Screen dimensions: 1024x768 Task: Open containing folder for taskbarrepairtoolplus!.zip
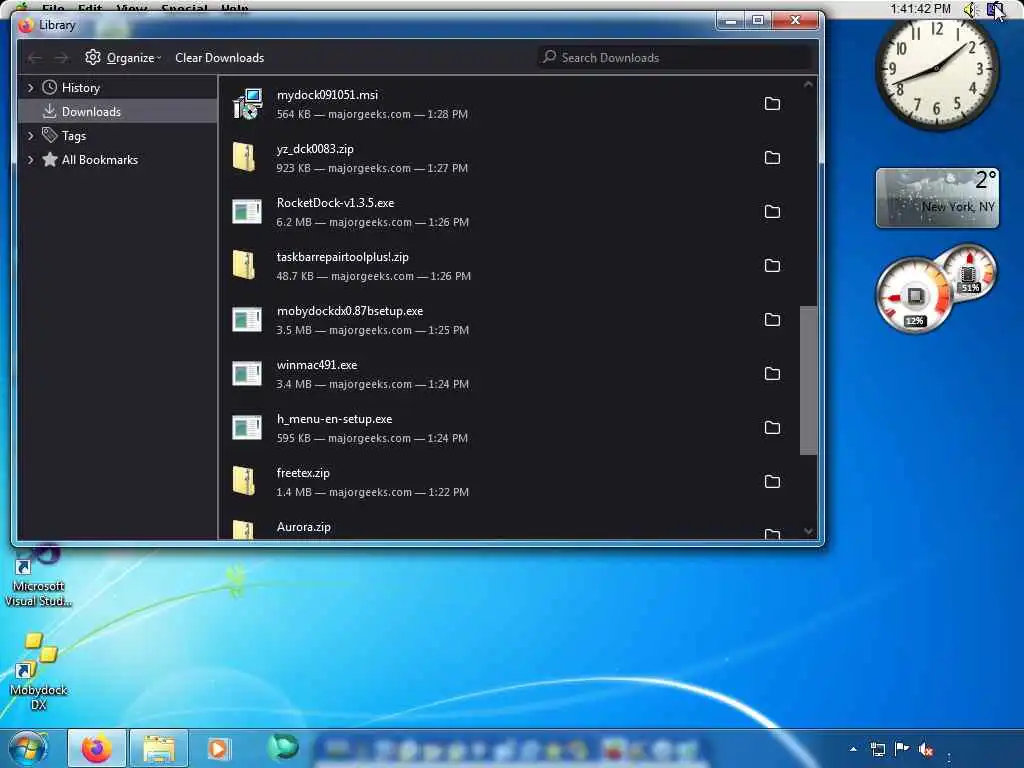tap(772, 266)
